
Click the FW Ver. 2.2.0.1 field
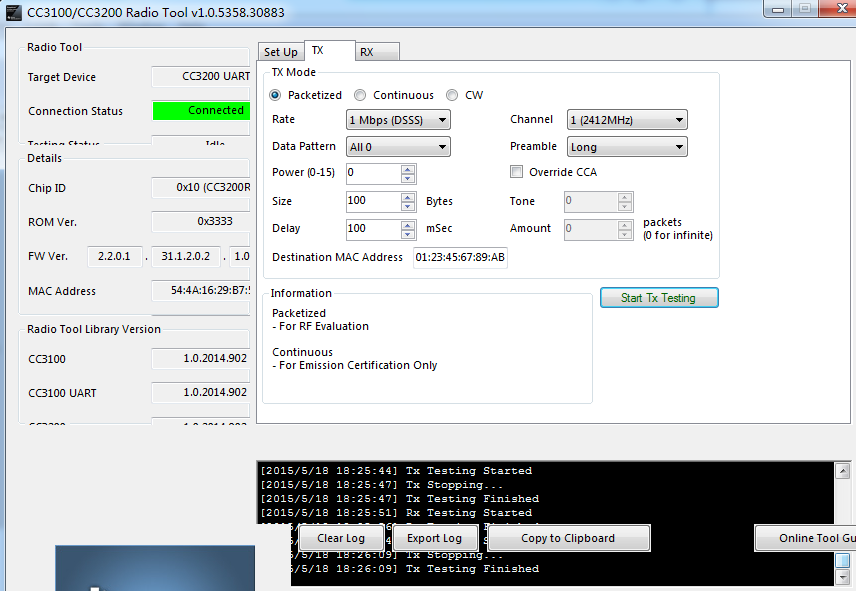(x=115, y=256)
